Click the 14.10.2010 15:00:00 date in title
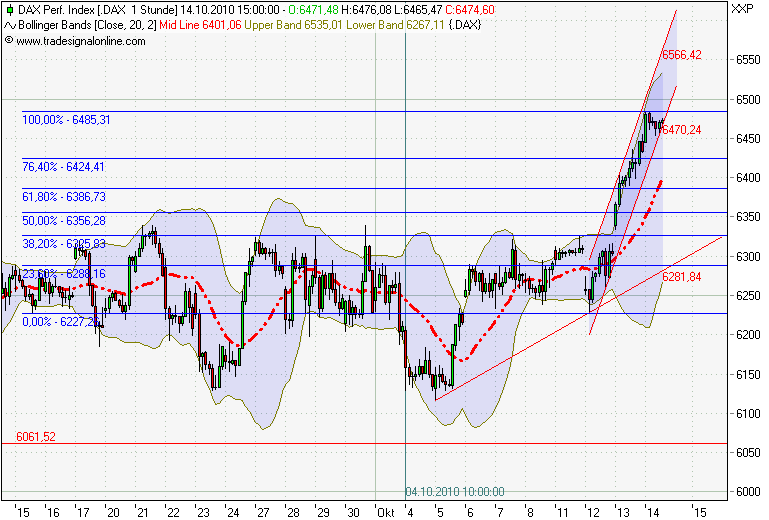This screenshot has height=520, width=769. [230, 10]
